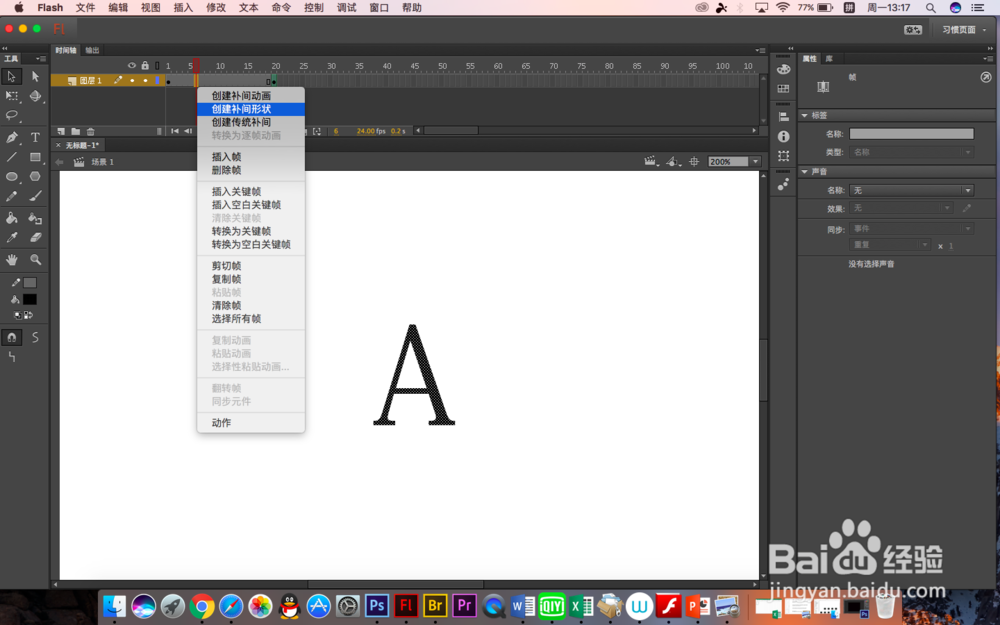Click swap colors icon in tools
Screen dimensions: 1000x625
pos(28,315)
